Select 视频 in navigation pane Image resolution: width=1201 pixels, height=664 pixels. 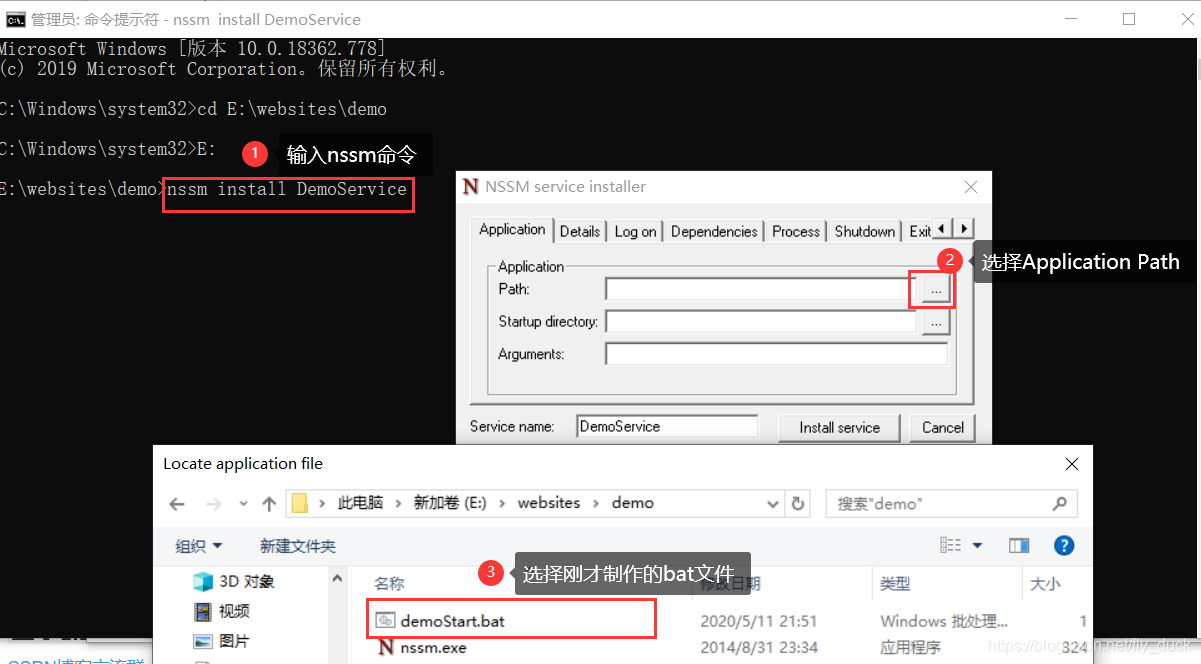(x=222, y=611)
